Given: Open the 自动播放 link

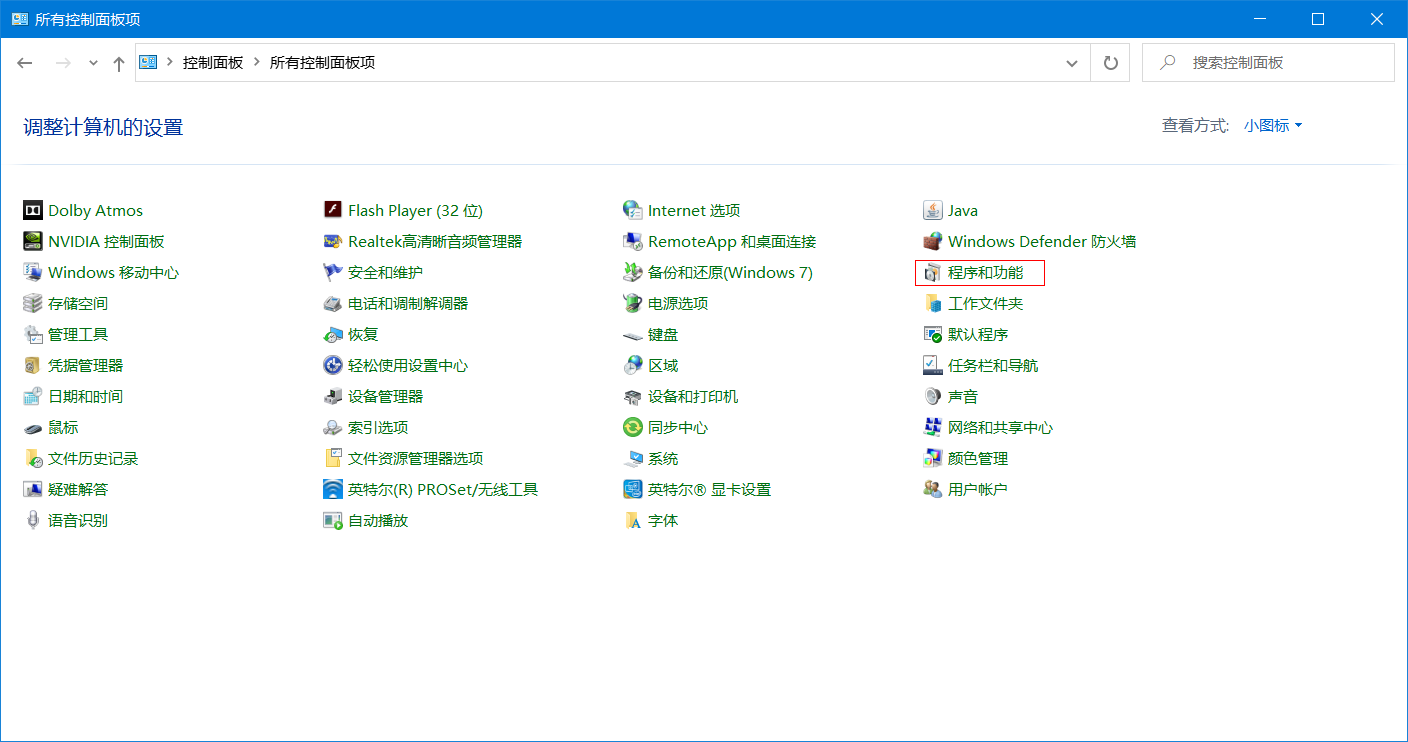Looking at the screenshot, I should pyautogui.click(x=378, y=520).
